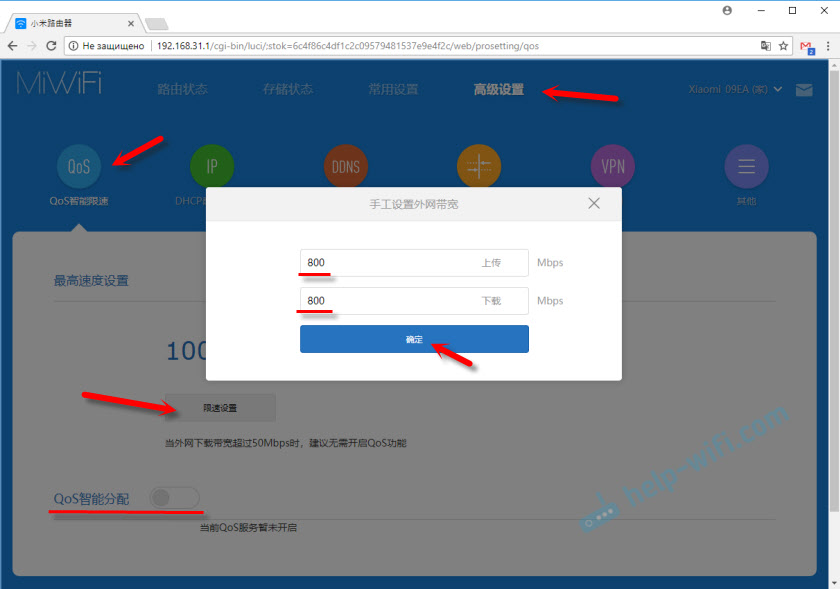Confirm with the blue 确定 button
The image size is (840, 589).
pos(414,339)
